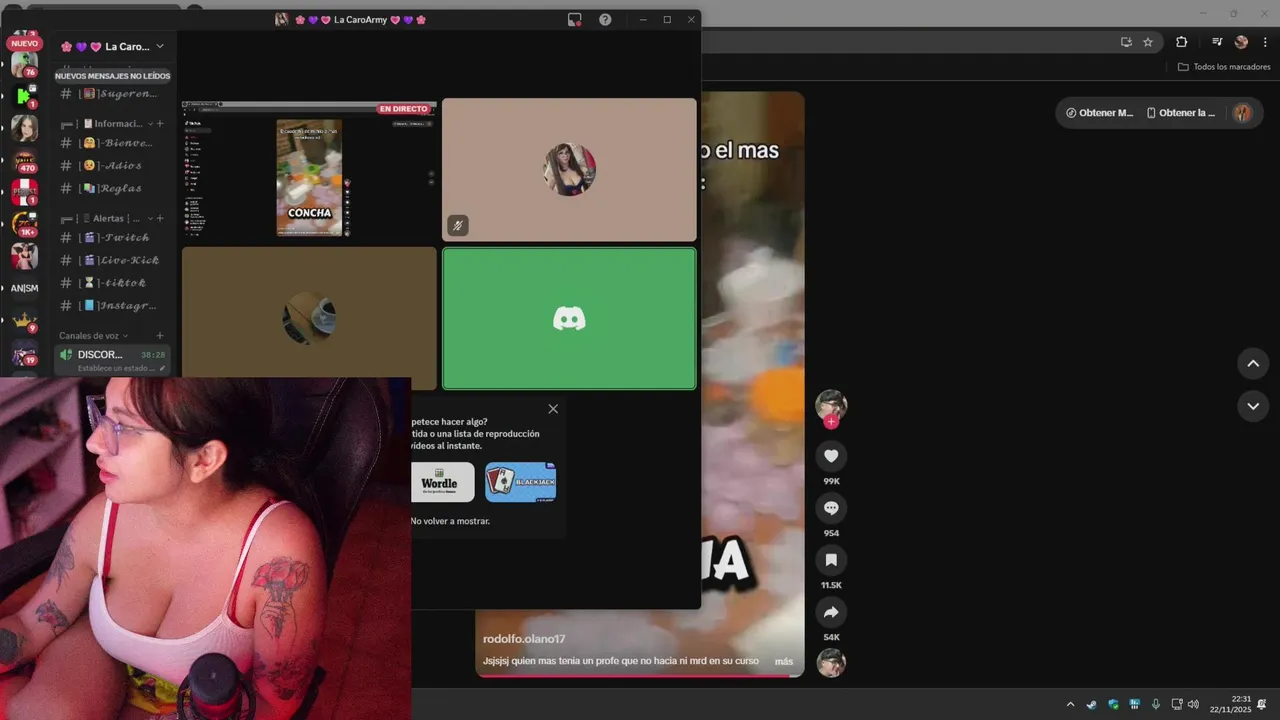Open Chrome extensions puzzle icon
1280x720 pixels.
pos(1181,42)
